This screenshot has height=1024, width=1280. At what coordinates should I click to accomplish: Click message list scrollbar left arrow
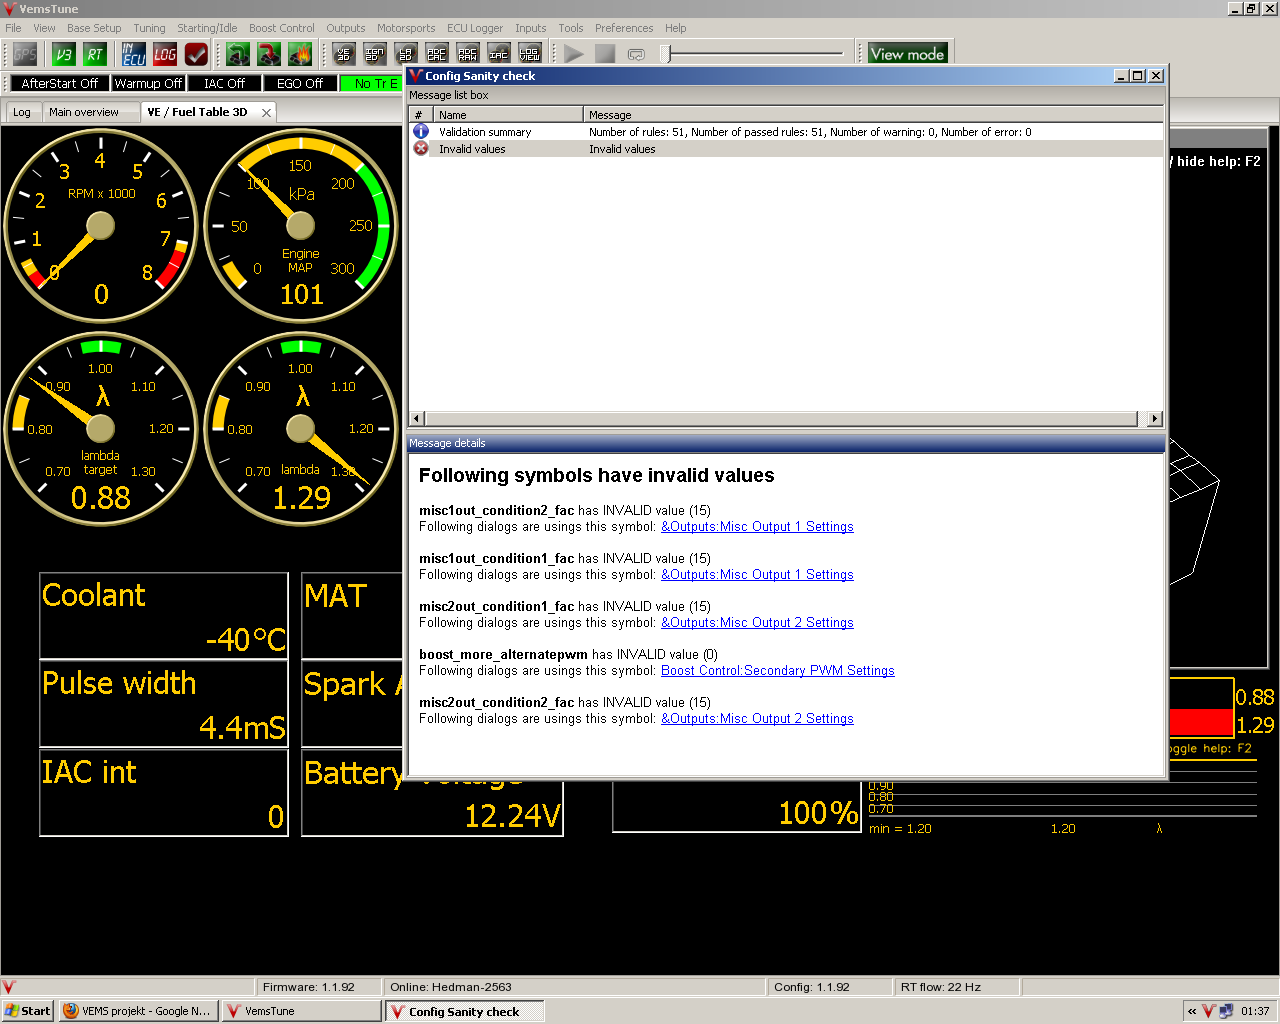418,419
